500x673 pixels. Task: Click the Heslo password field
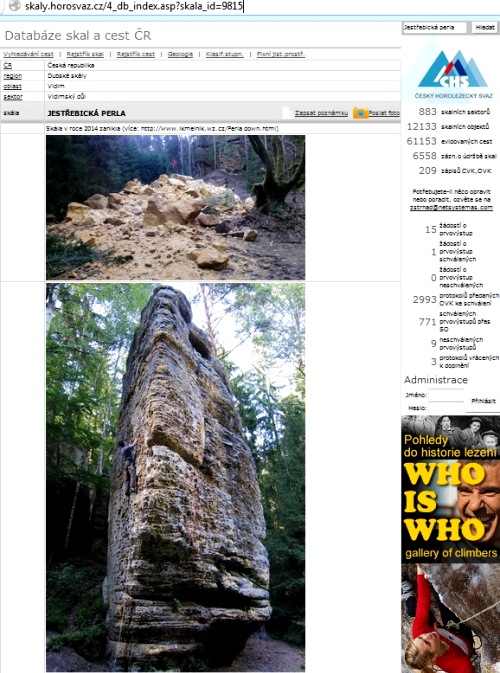point(447,408)
